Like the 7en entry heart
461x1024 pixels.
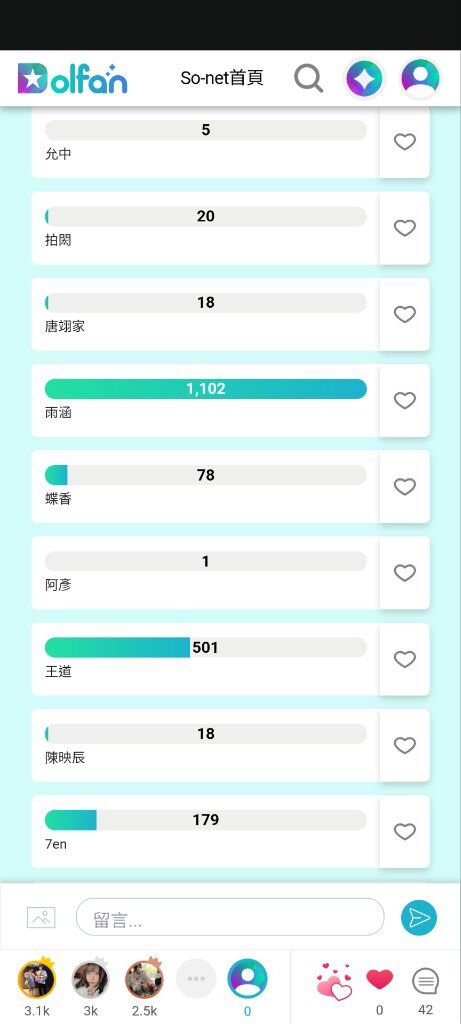(x=405, y=831)
